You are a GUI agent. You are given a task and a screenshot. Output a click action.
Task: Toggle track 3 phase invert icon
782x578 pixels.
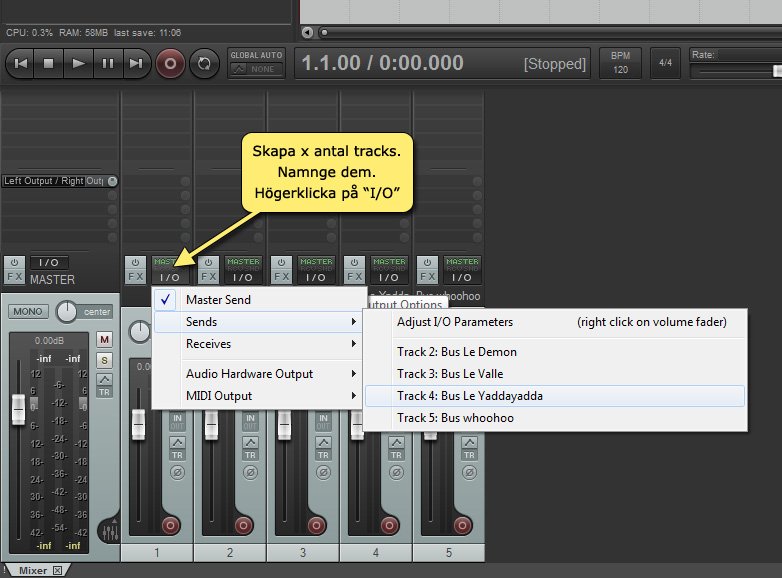click(x=323, y=472)
